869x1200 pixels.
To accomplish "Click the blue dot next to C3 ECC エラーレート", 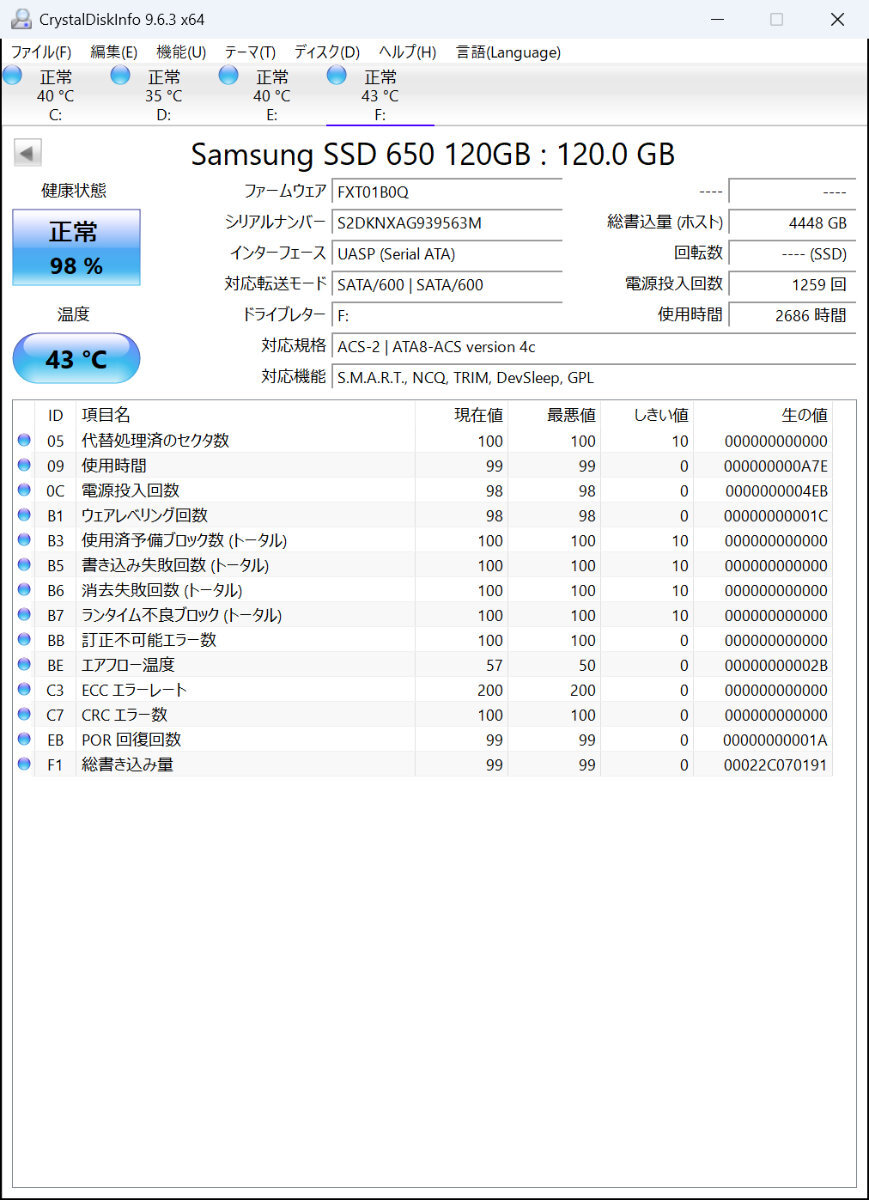I will [23, 690].
